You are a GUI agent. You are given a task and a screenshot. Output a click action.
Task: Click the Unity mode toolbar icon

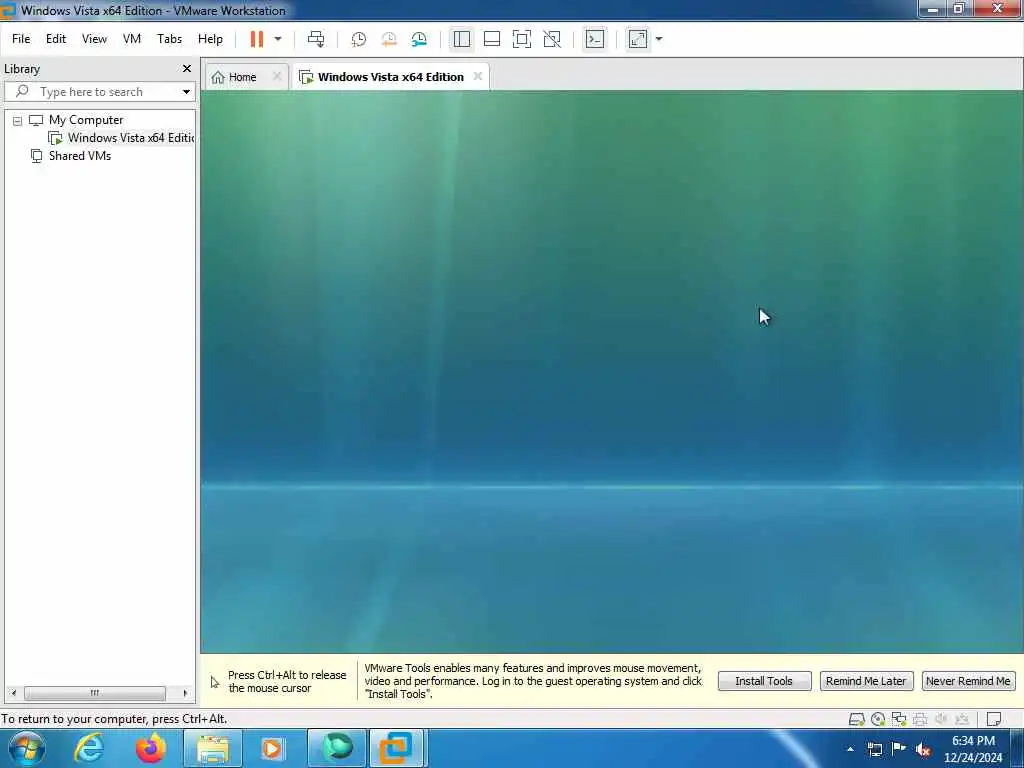tap(552, 39)
